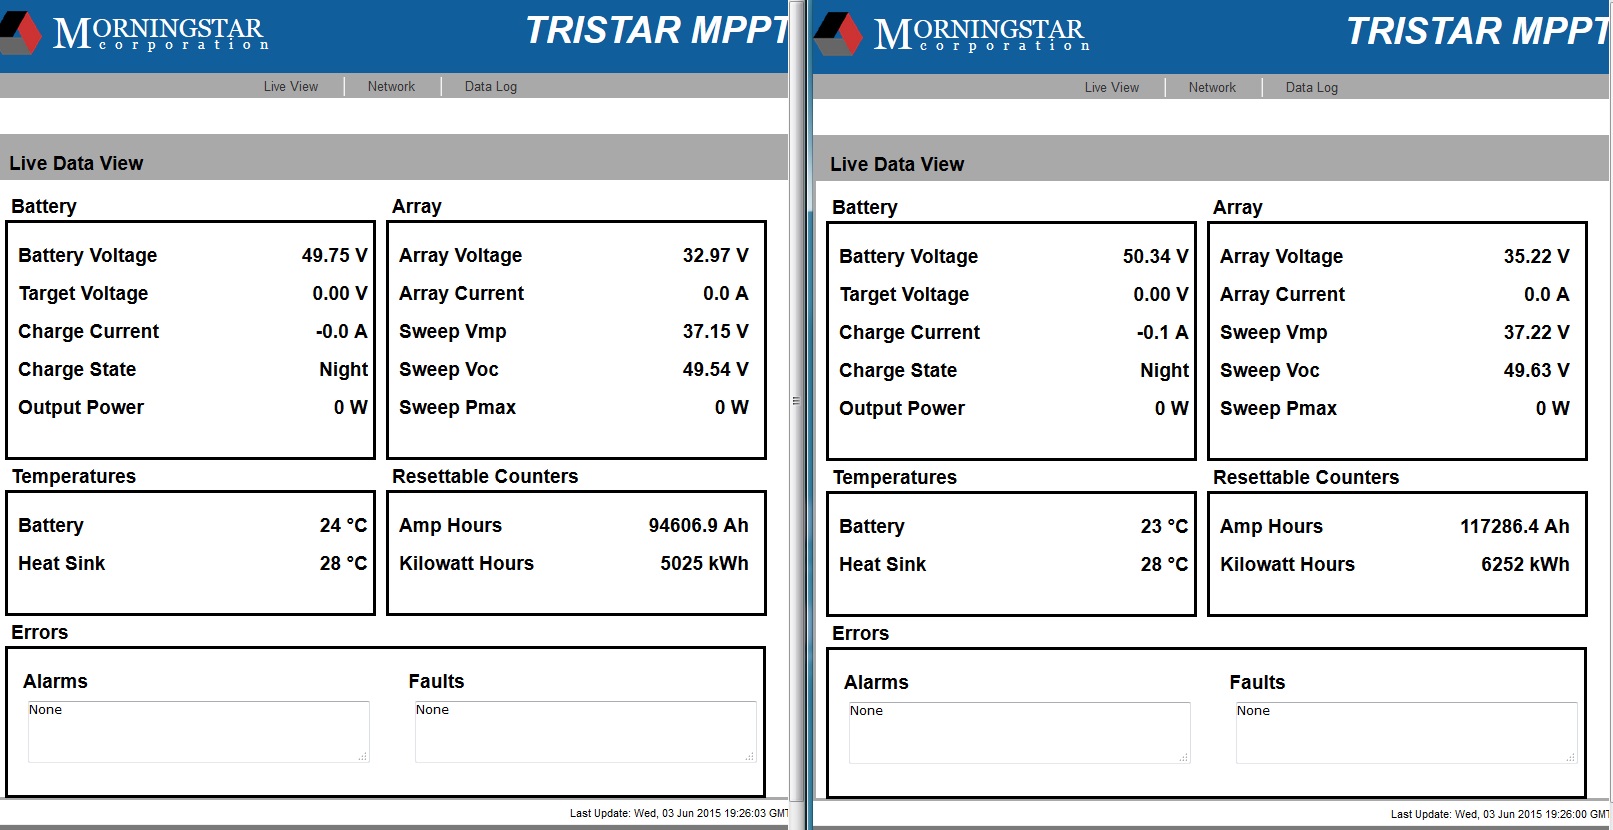Click Sweep Pmax label in left window
Image resolution: width=1613 pixels, height=830 pixels.
[x=458, y=407]
